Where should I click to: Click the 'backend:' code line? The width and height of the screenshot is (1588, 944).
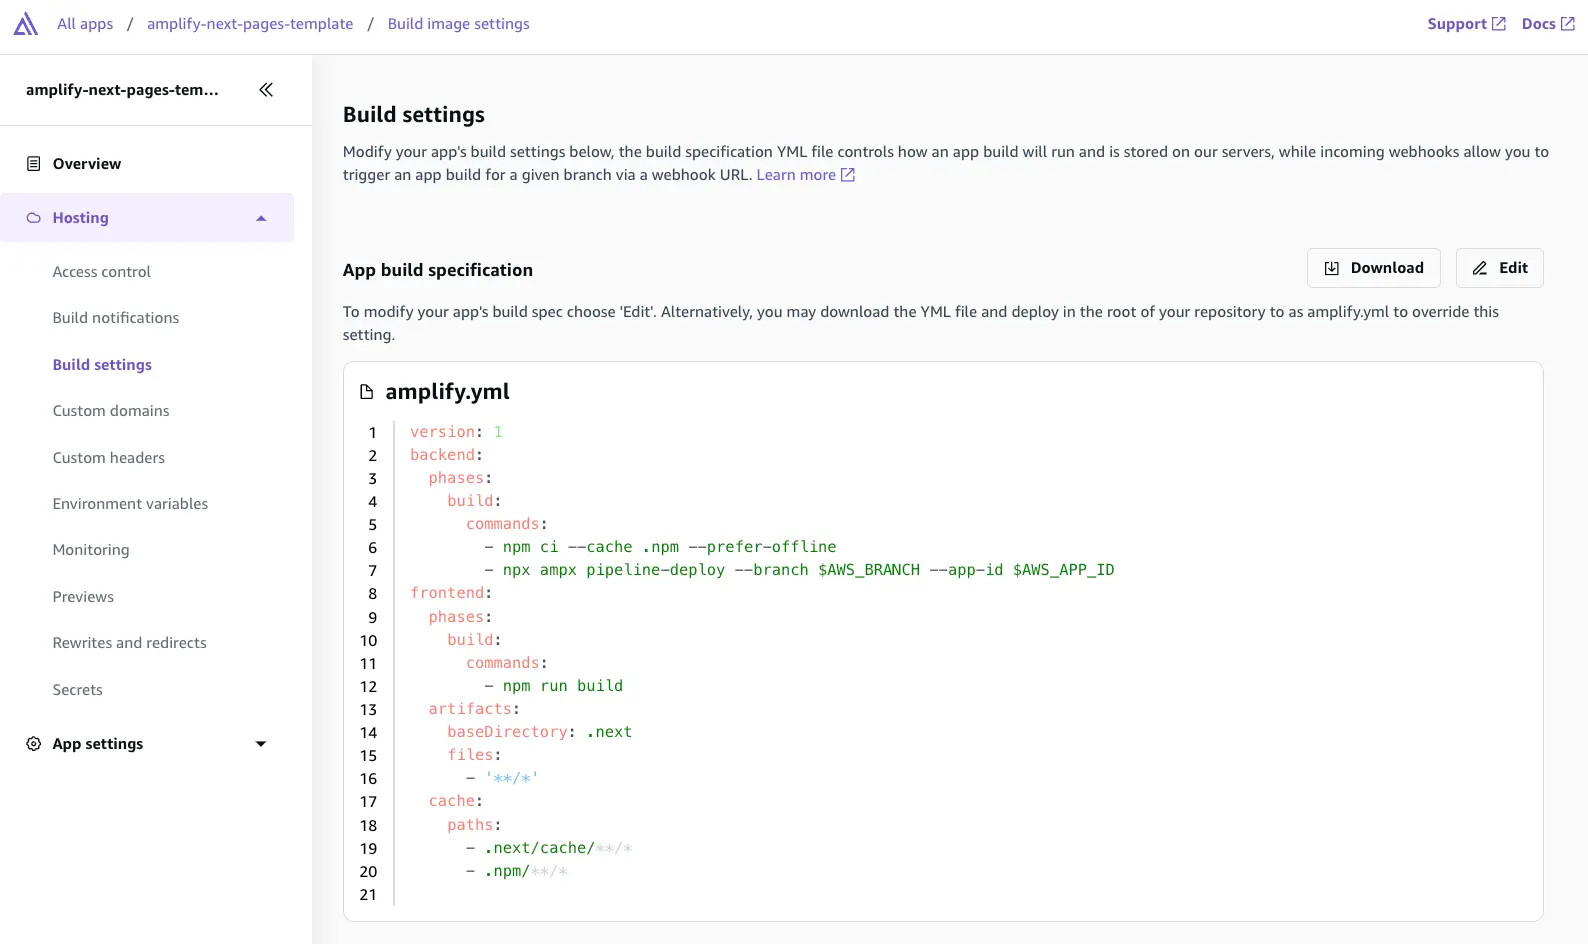446,455
